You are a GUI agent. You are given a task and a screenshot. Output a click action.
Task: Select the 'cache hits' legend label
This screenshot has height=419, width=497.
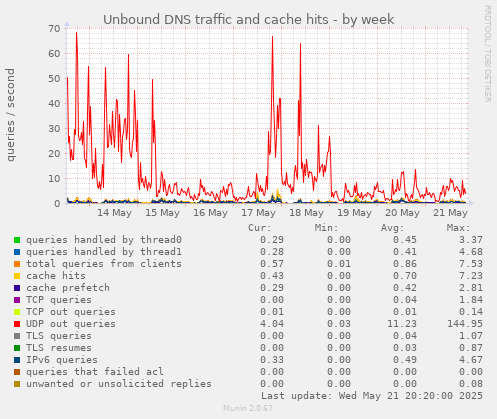coord(56,276)
